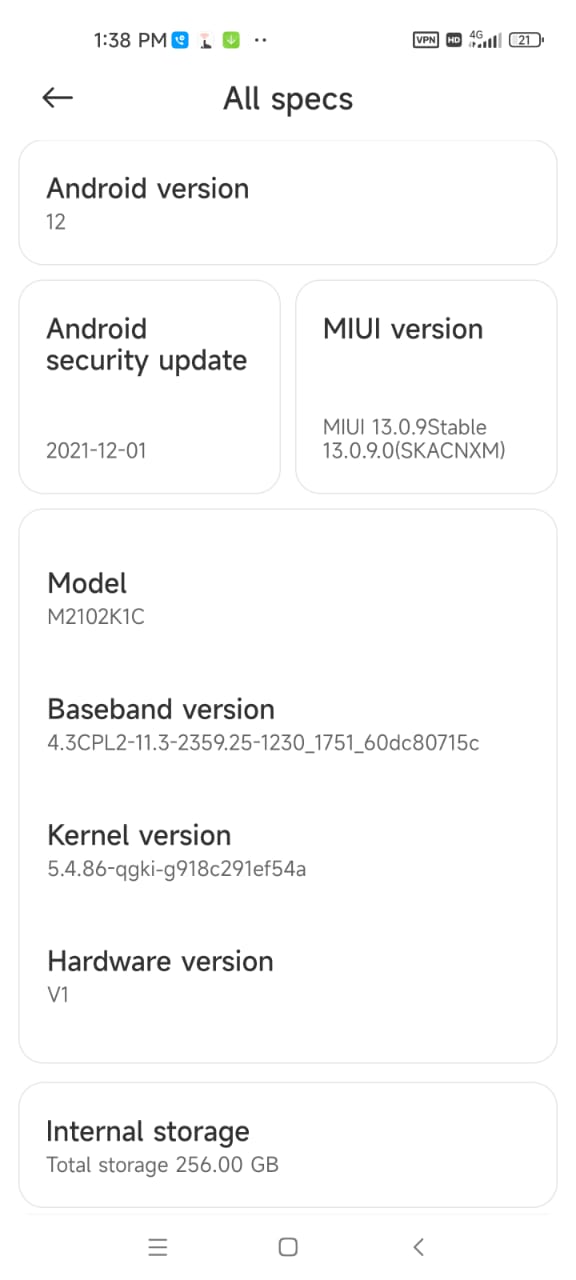
Task: Tap the system back chevron navigation icon
Action: (x=419, y=1246)
